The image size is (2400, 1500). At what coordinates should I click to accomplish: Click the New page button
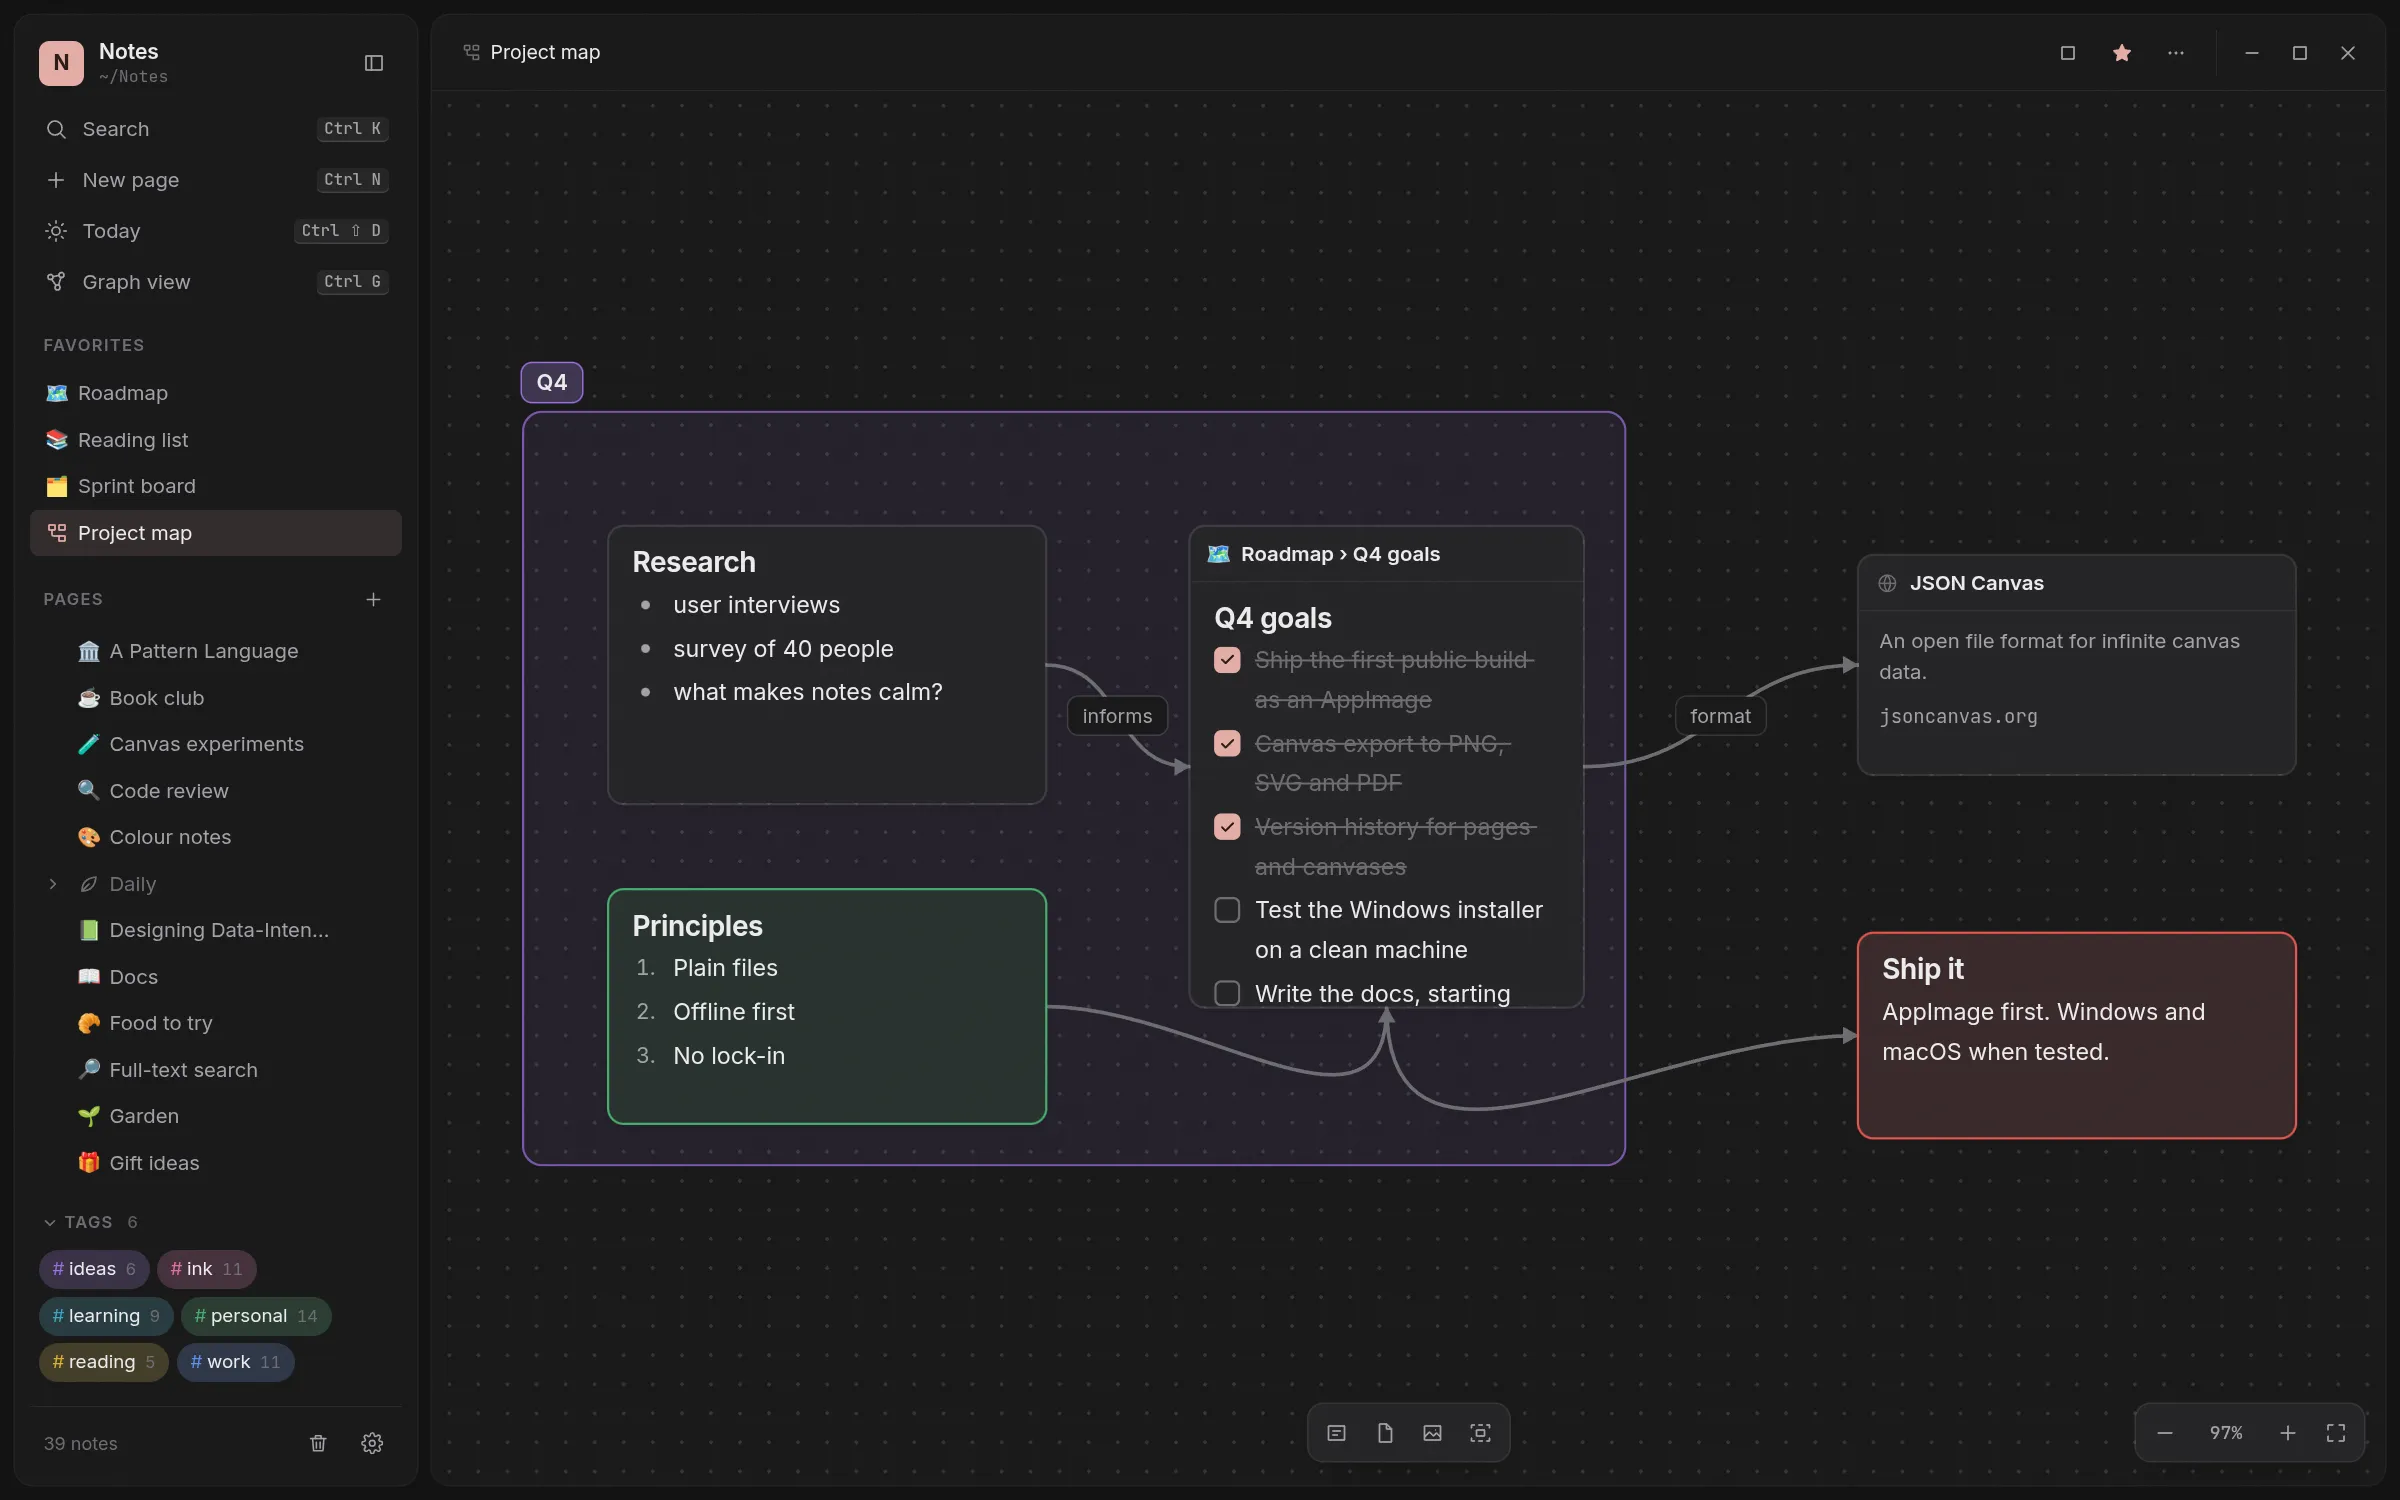[x=216, y=180]
